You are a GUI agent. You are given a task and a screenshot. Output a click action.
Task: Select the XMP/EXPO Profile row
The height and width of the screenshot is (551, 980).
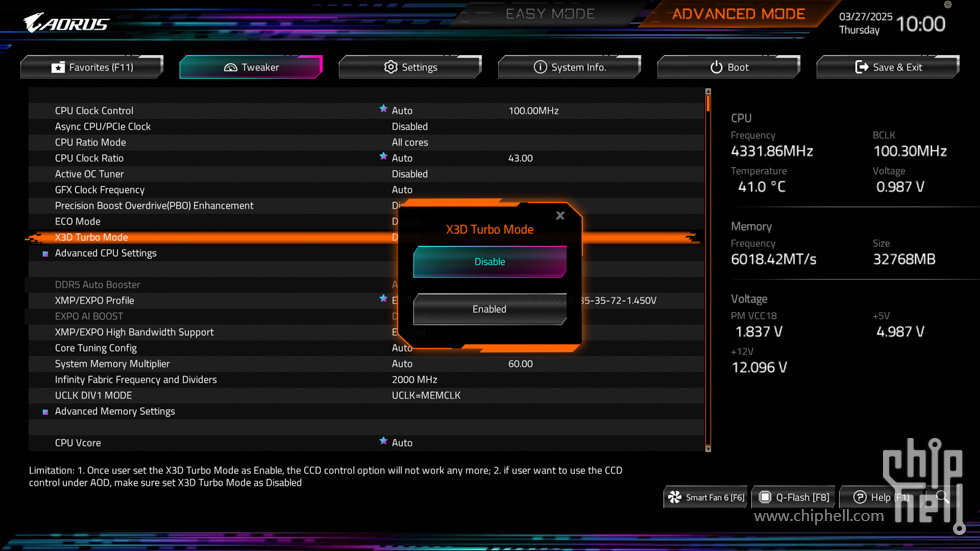pyautogui.click(x=366, y=300)
